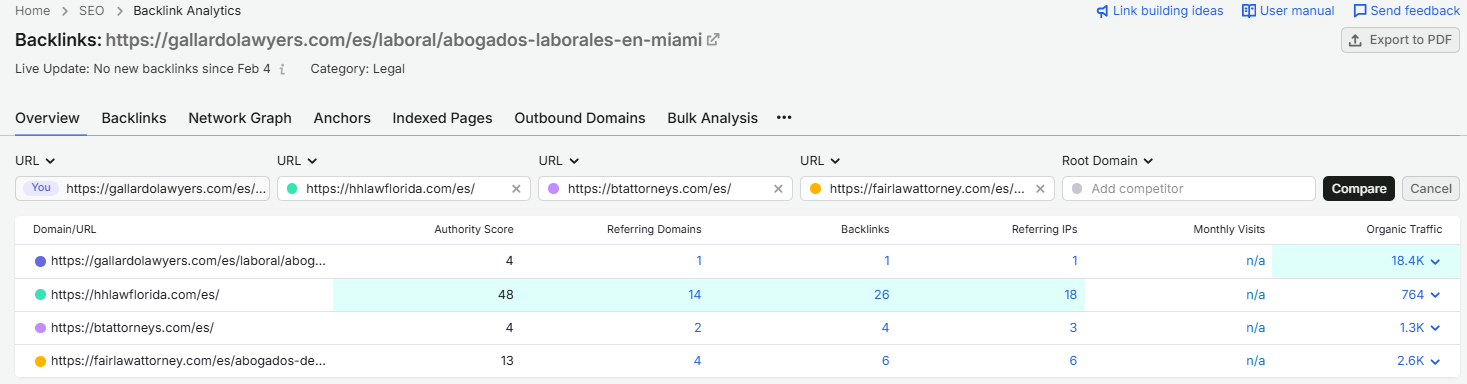Image resolution: width=1467 pixels, height=384 pixels.
Task: Click the Organic Traffic column header
Action: point(1404,229)
